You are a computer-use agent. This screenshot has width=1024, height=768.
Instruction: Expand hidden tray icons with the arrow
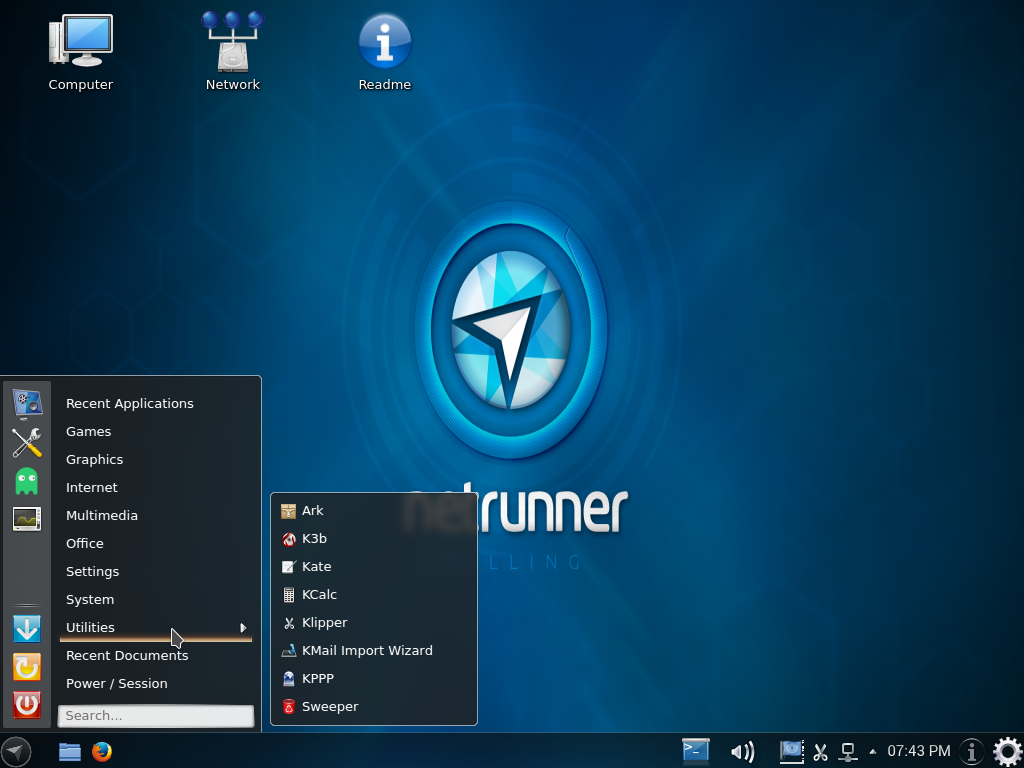873,751
